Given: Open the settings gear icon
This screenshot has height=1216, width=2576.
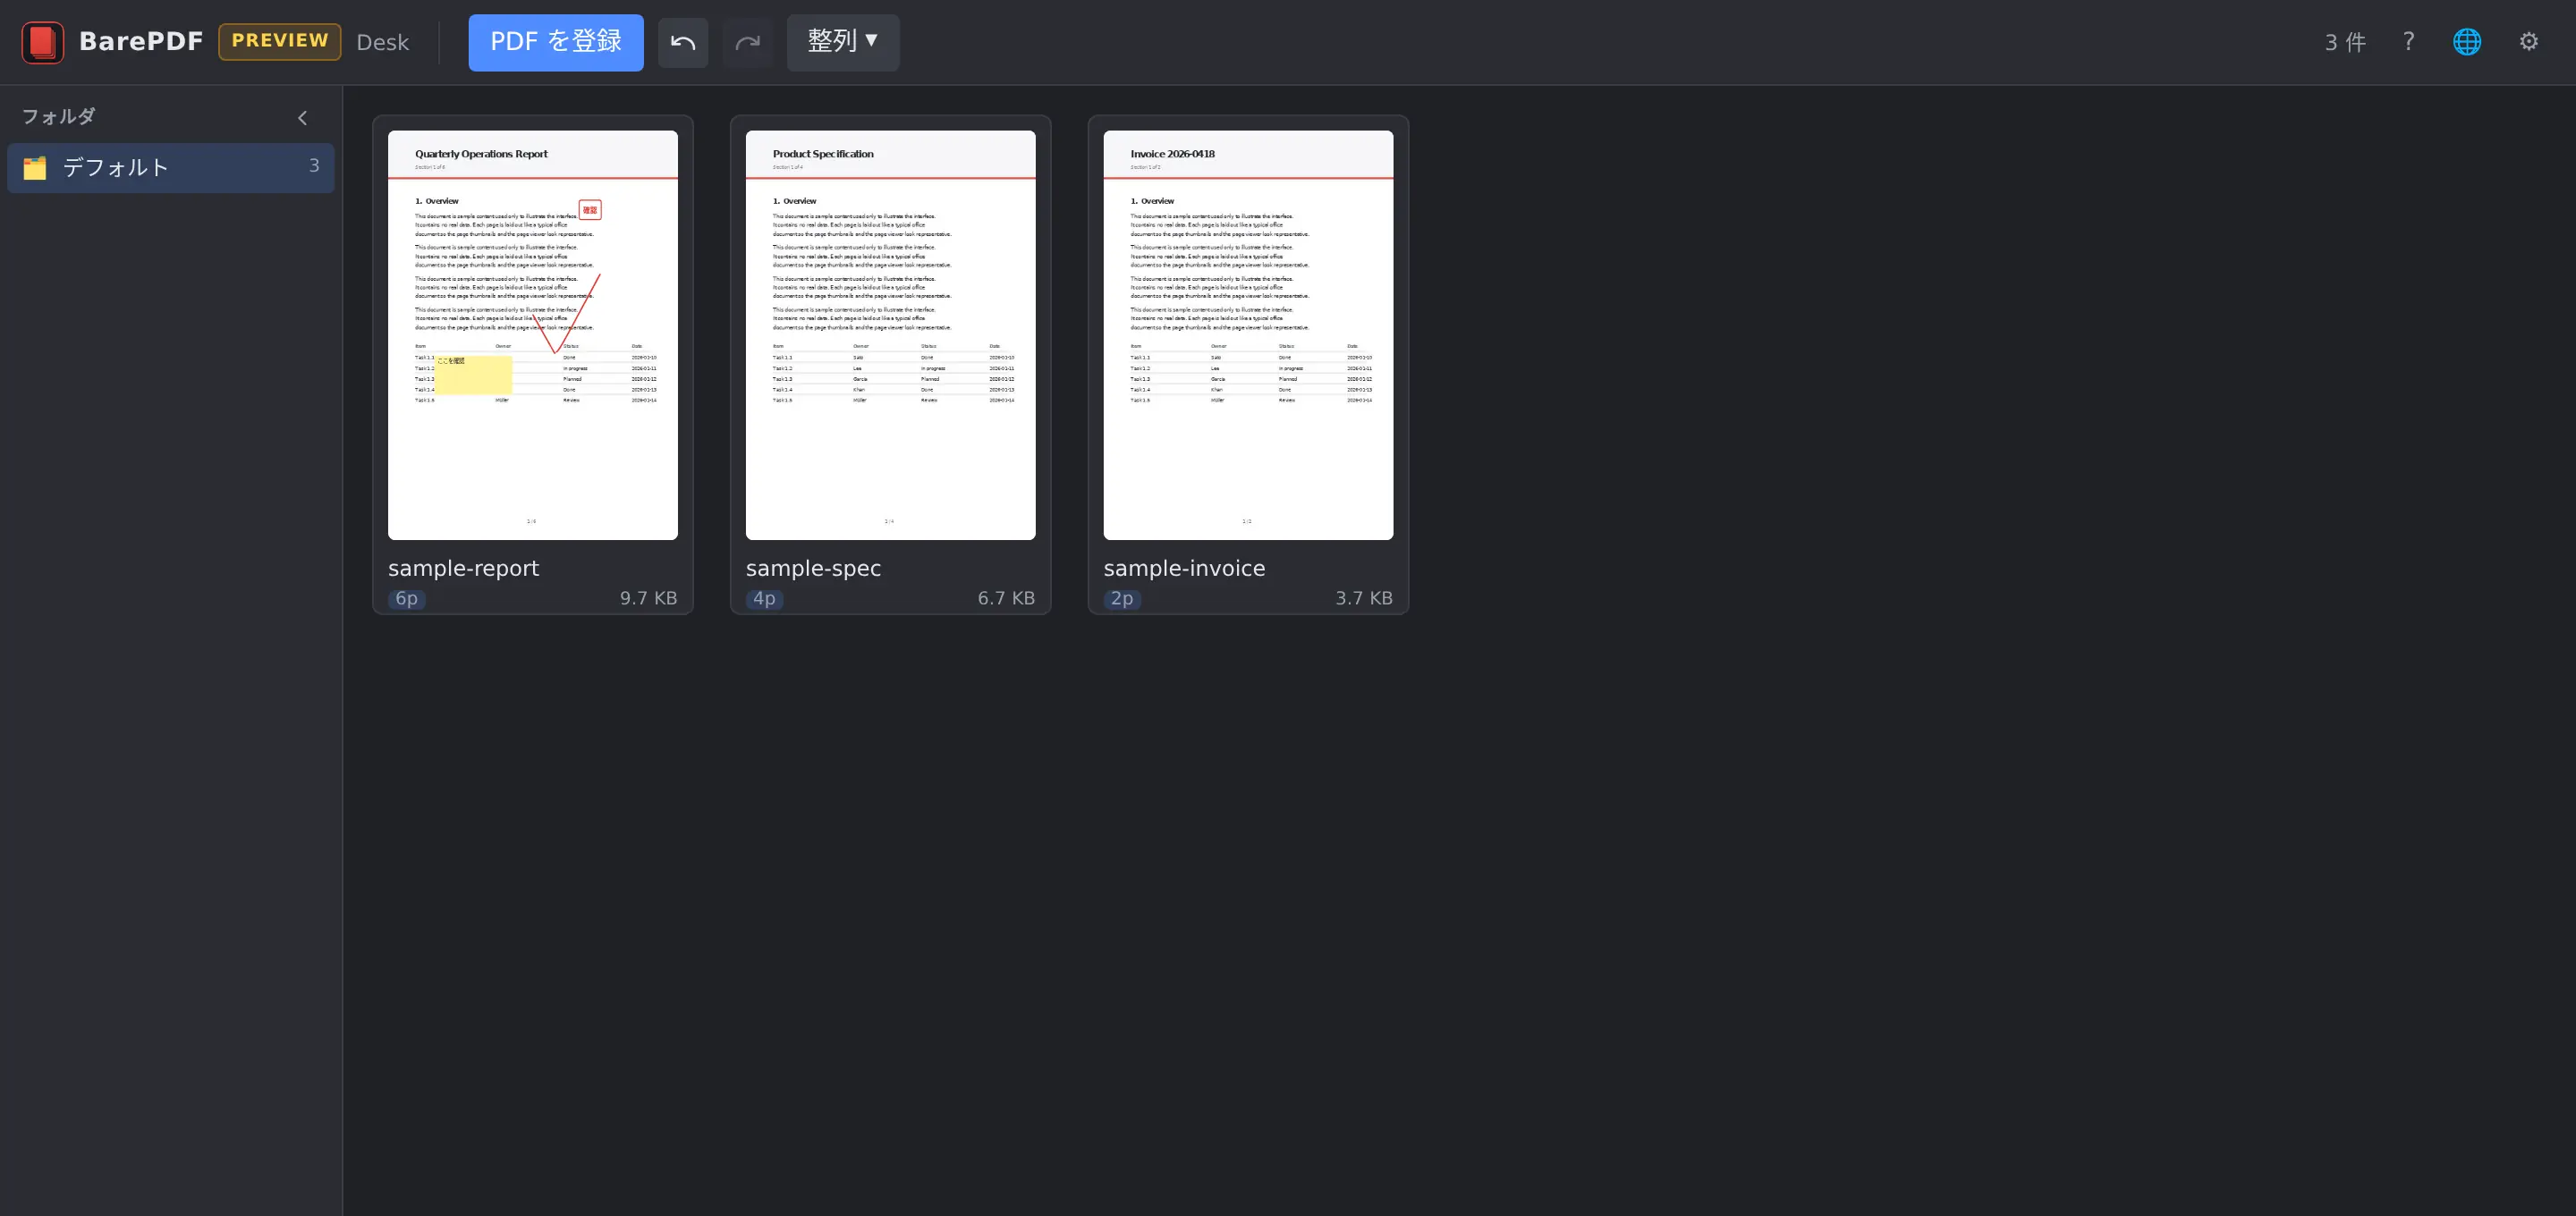Looking at the screenshot, I should 2529,42.
